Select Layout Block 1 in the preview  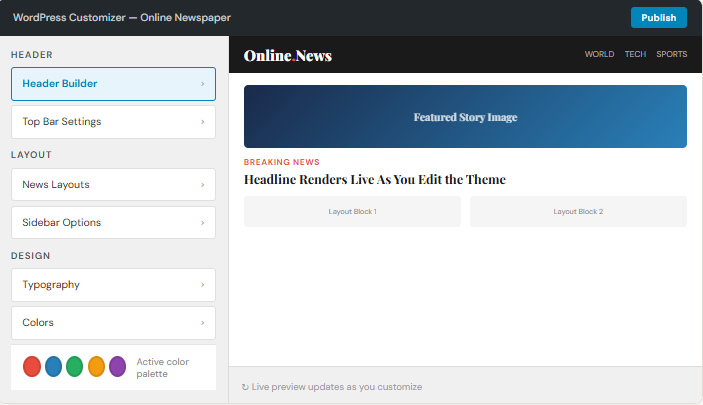pos(352,211)
